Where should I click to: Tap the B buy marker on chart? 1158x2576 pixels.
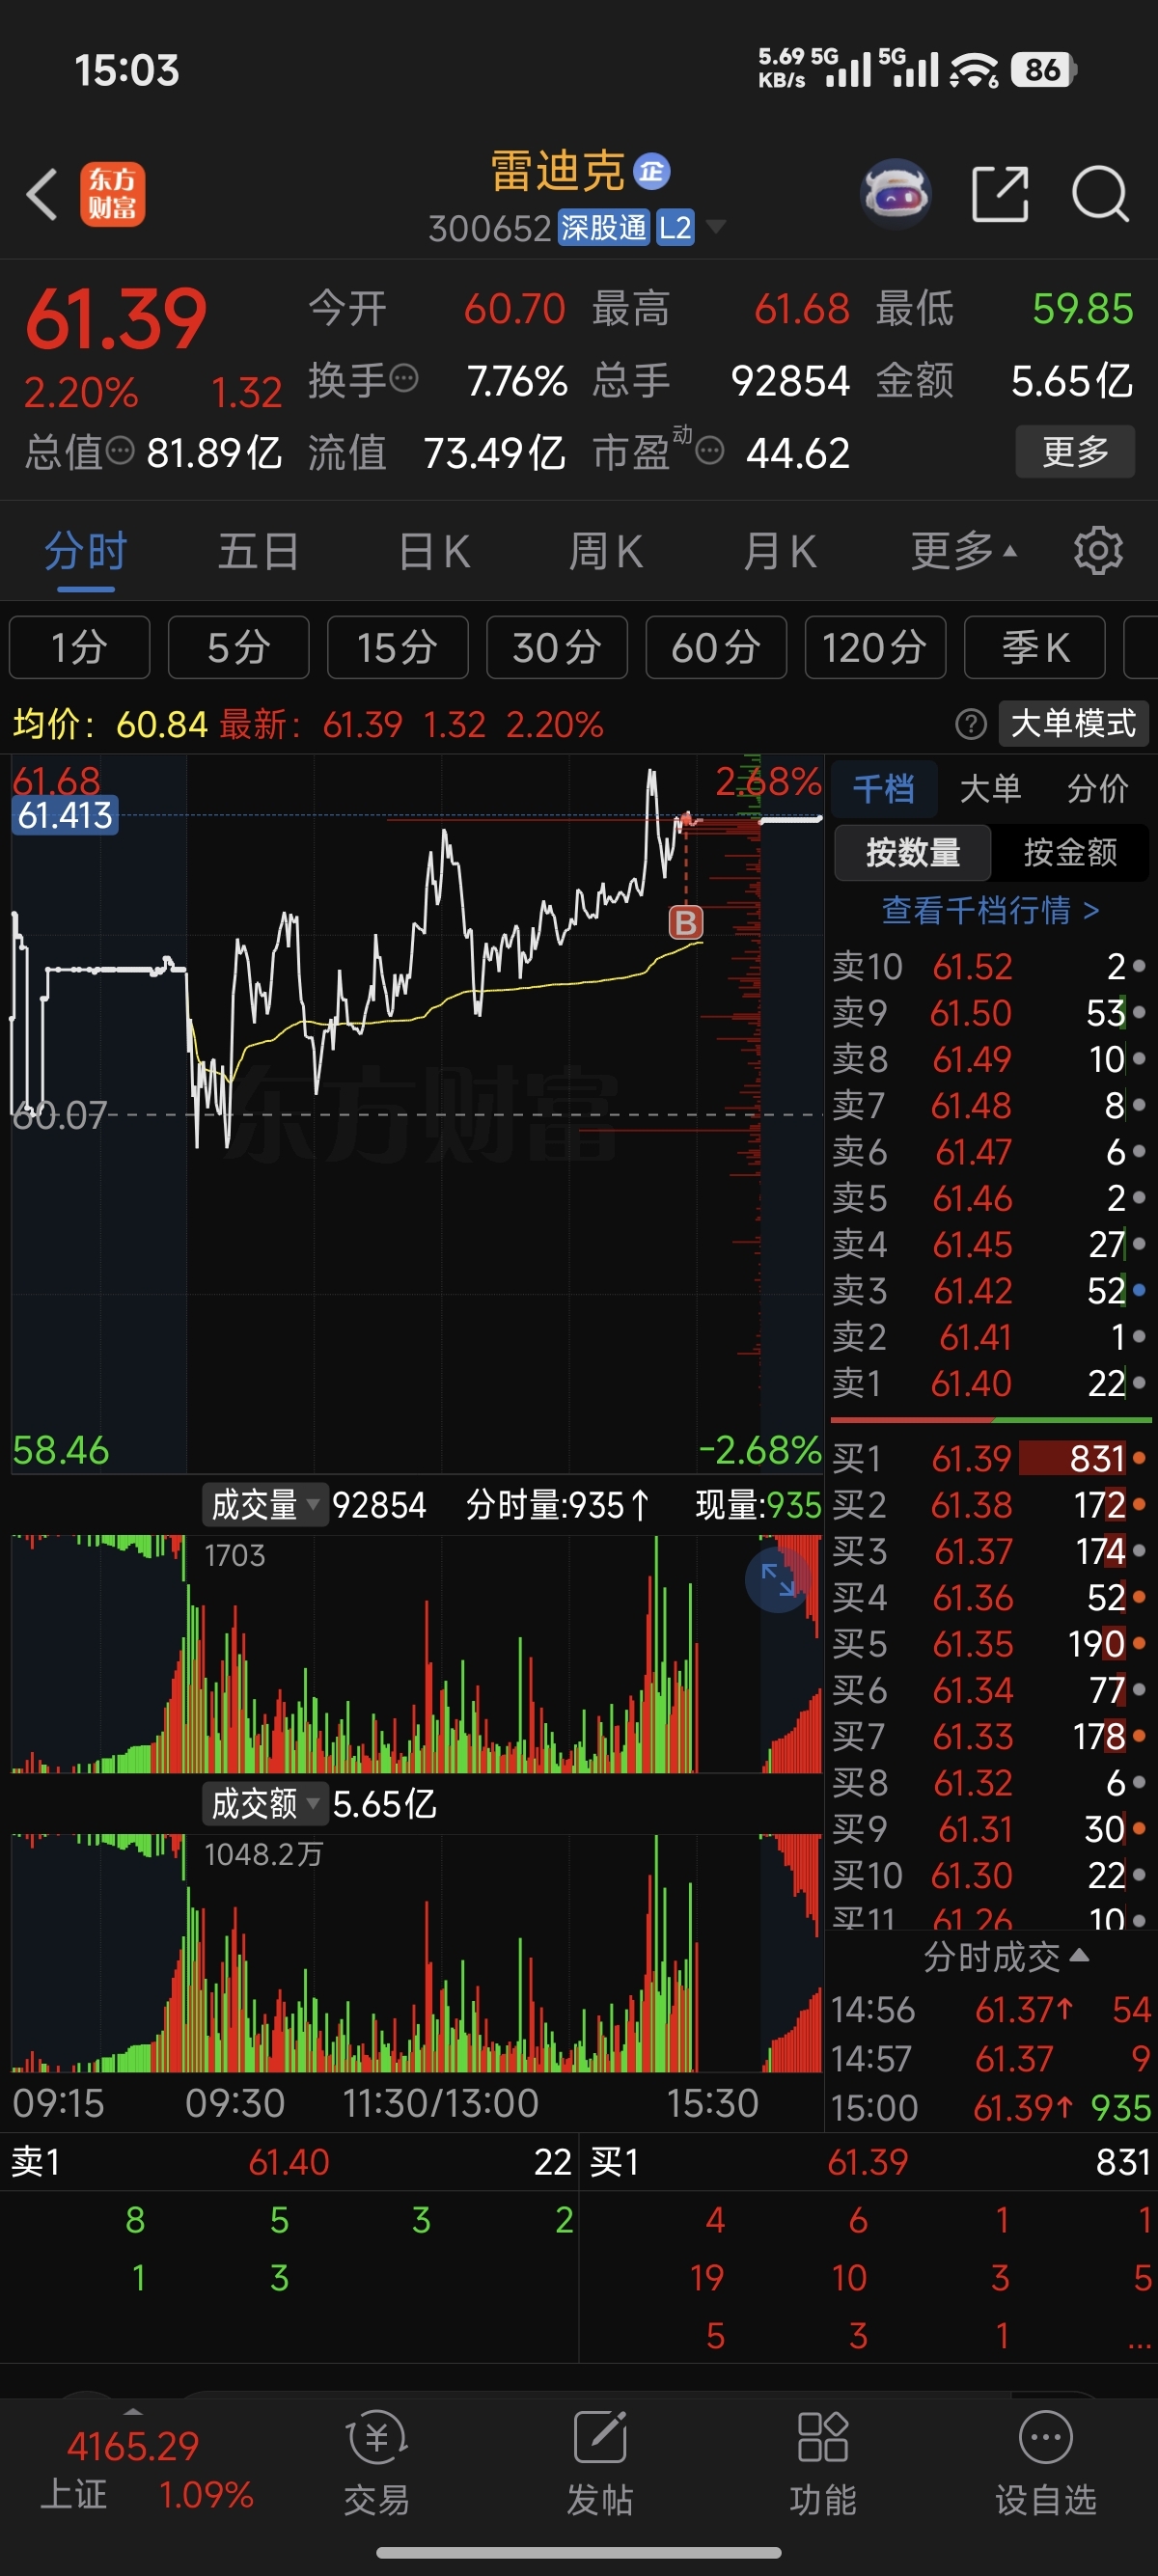click(685, 922)
